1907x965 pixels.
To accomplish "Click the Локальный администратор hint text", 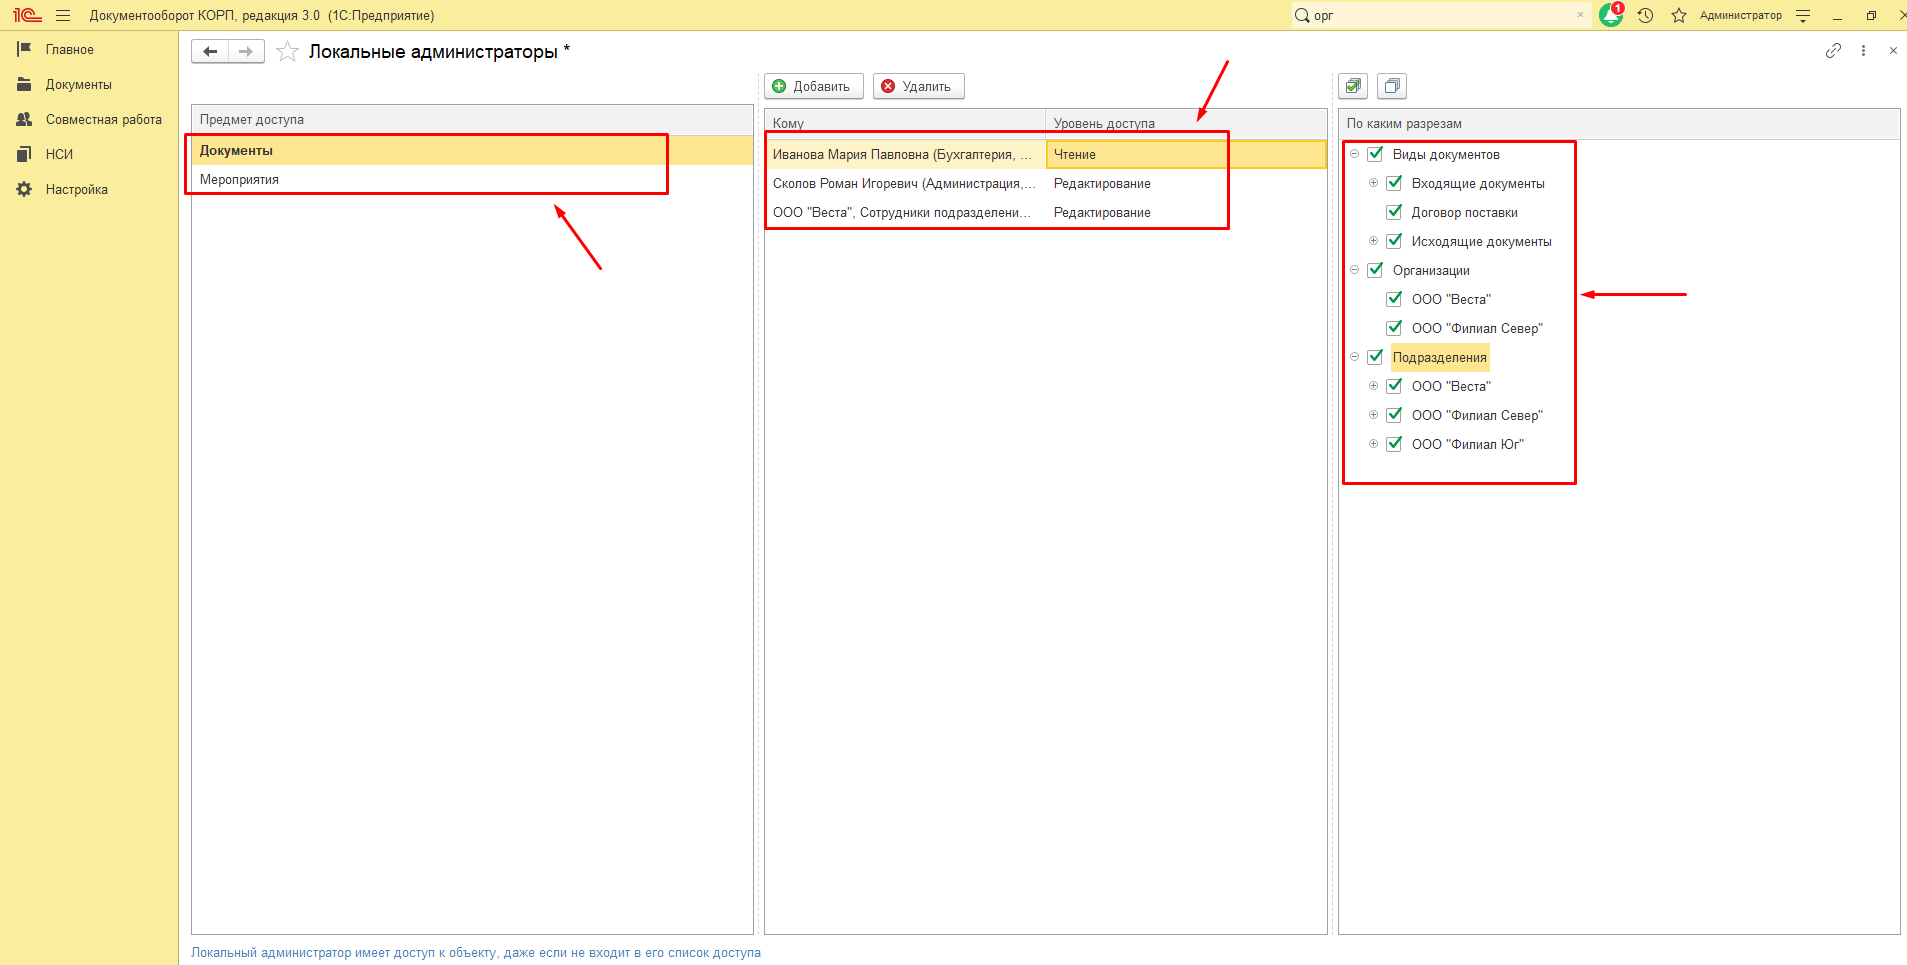I will tap(476, 953).
